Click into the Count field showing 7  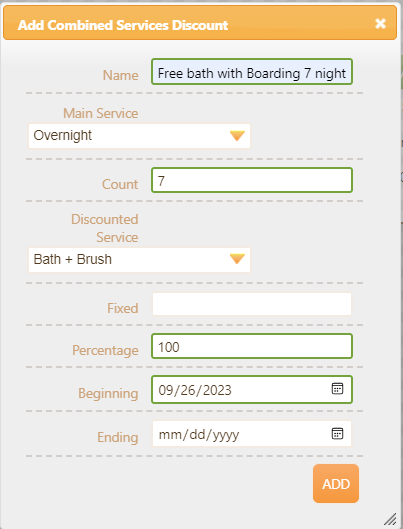[252, 180]
